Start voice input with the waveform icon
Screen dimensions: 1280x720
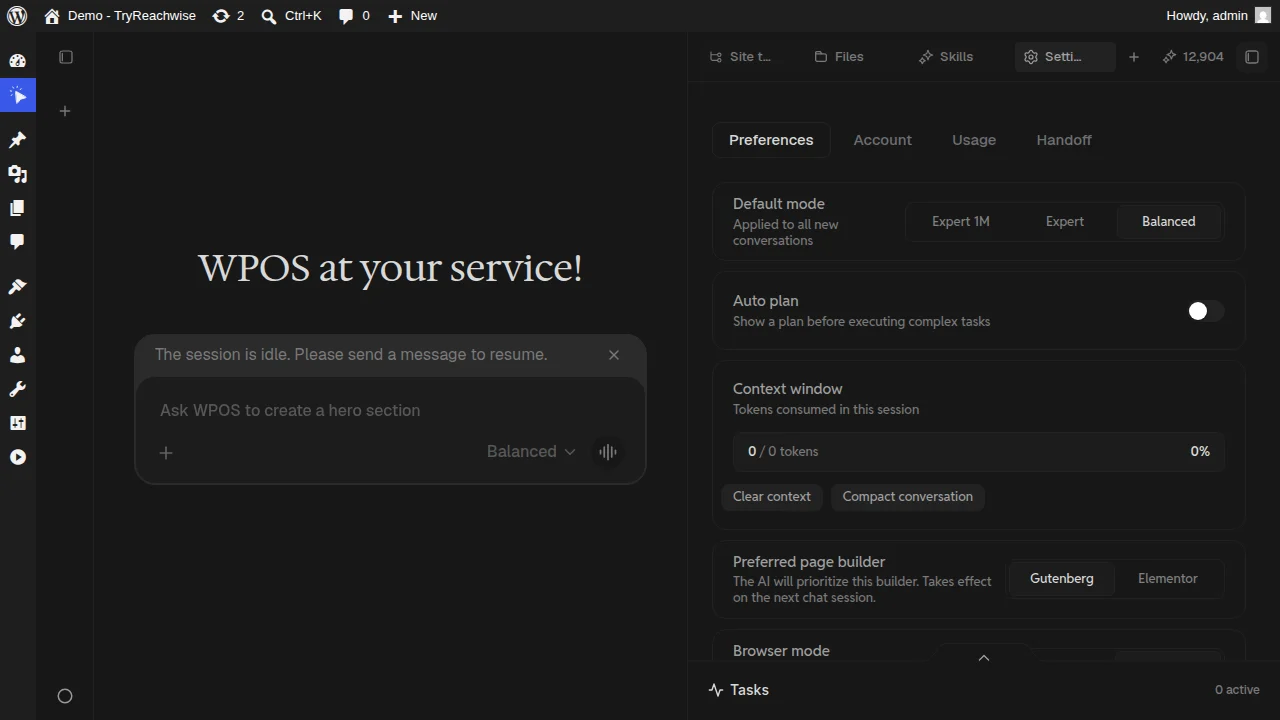coord(608,452)
